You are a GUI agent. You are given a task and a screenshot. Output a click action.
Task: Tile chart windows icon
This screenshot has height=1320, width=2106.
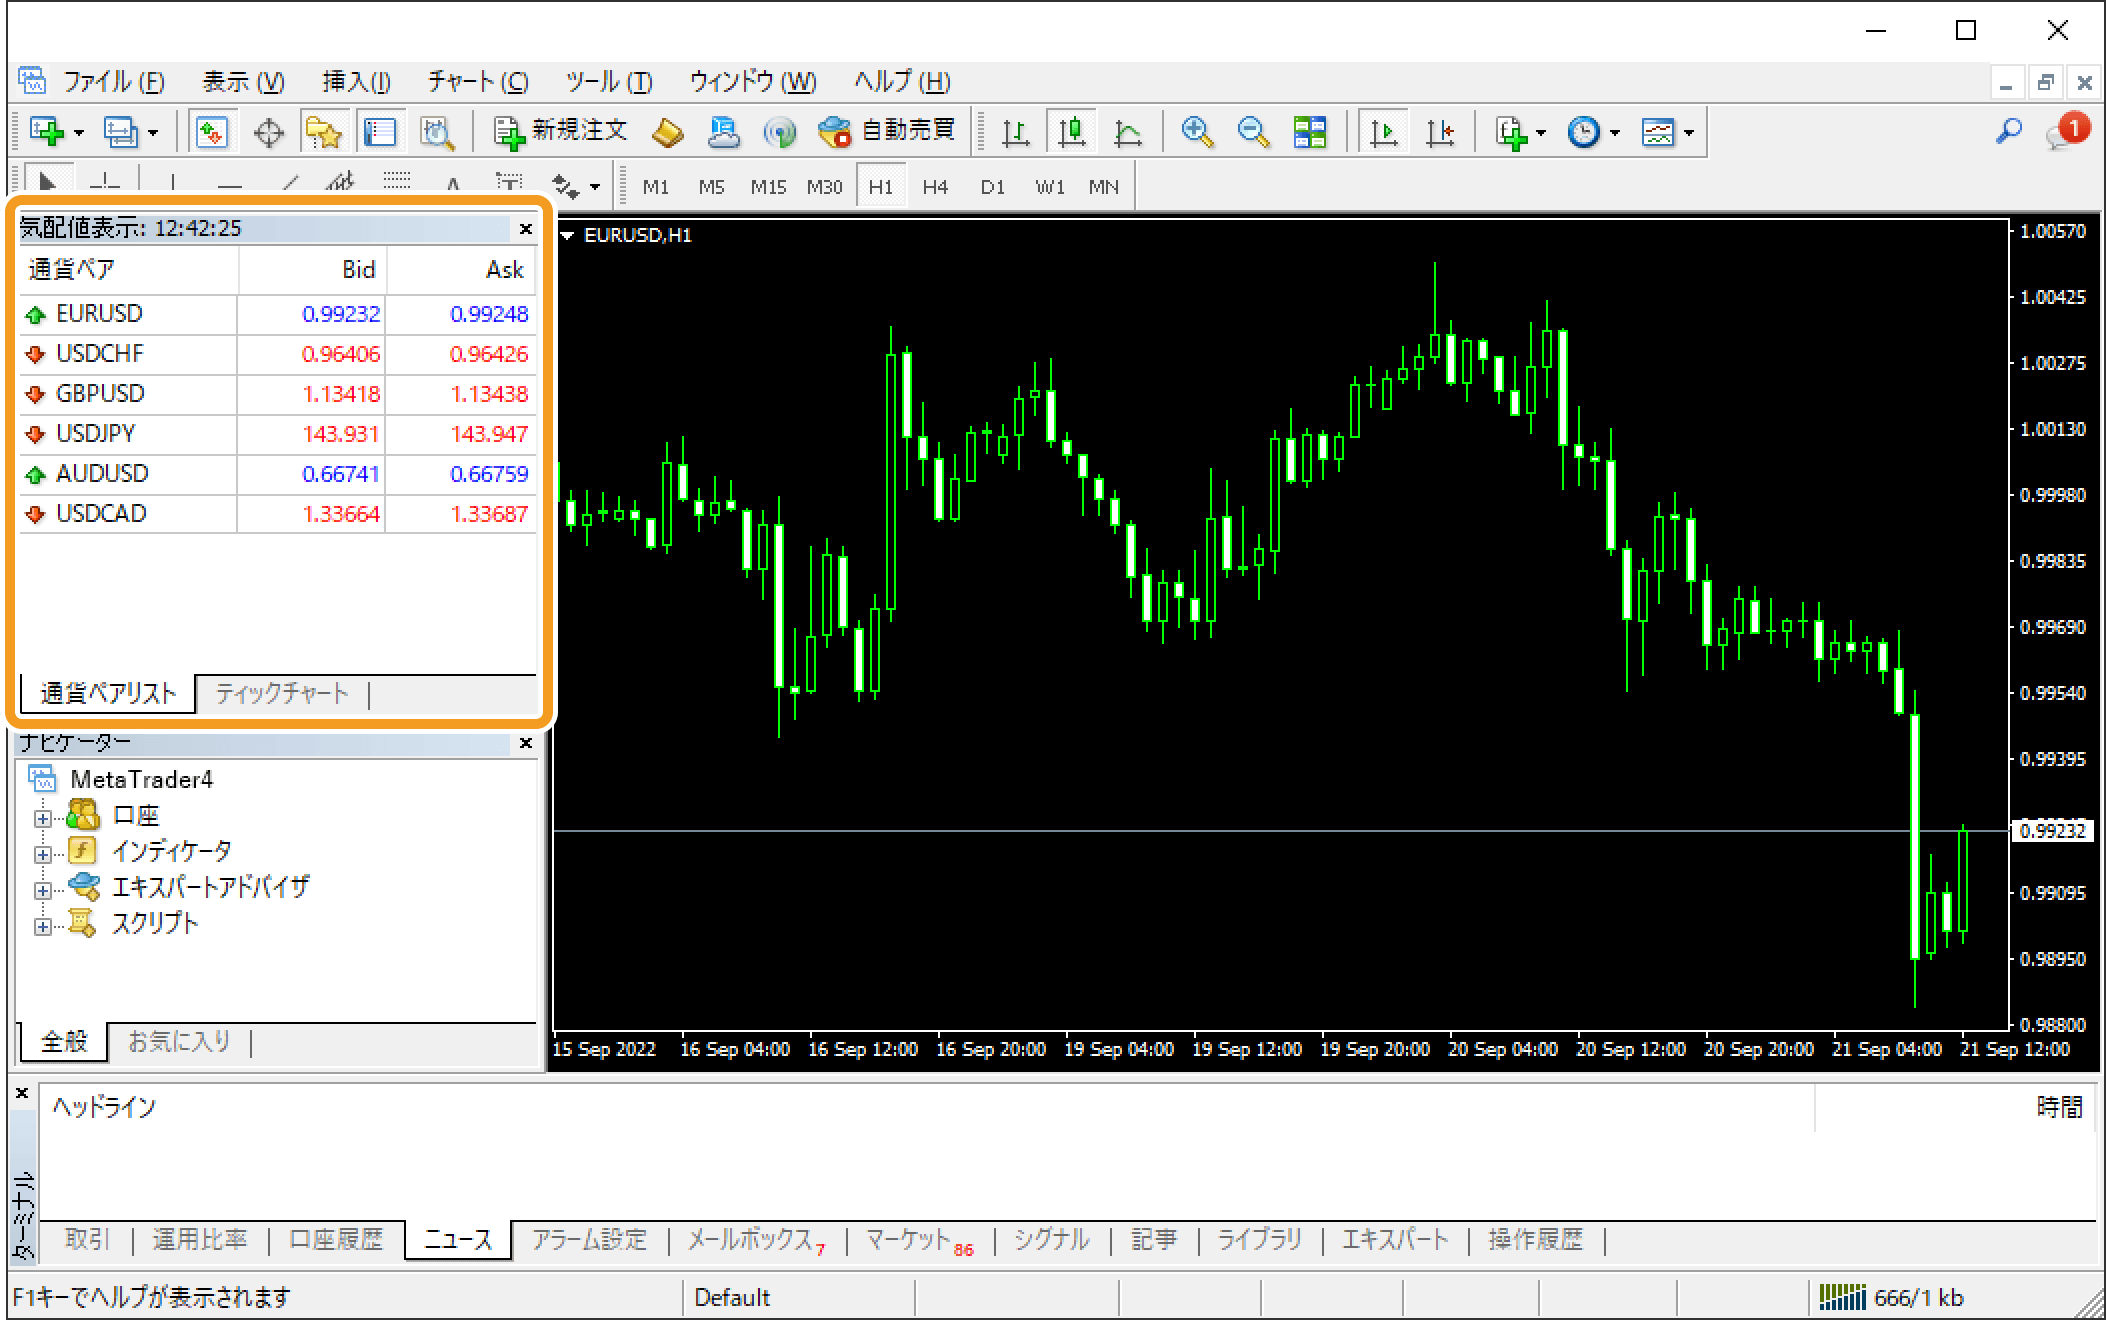coord(1309,132)
